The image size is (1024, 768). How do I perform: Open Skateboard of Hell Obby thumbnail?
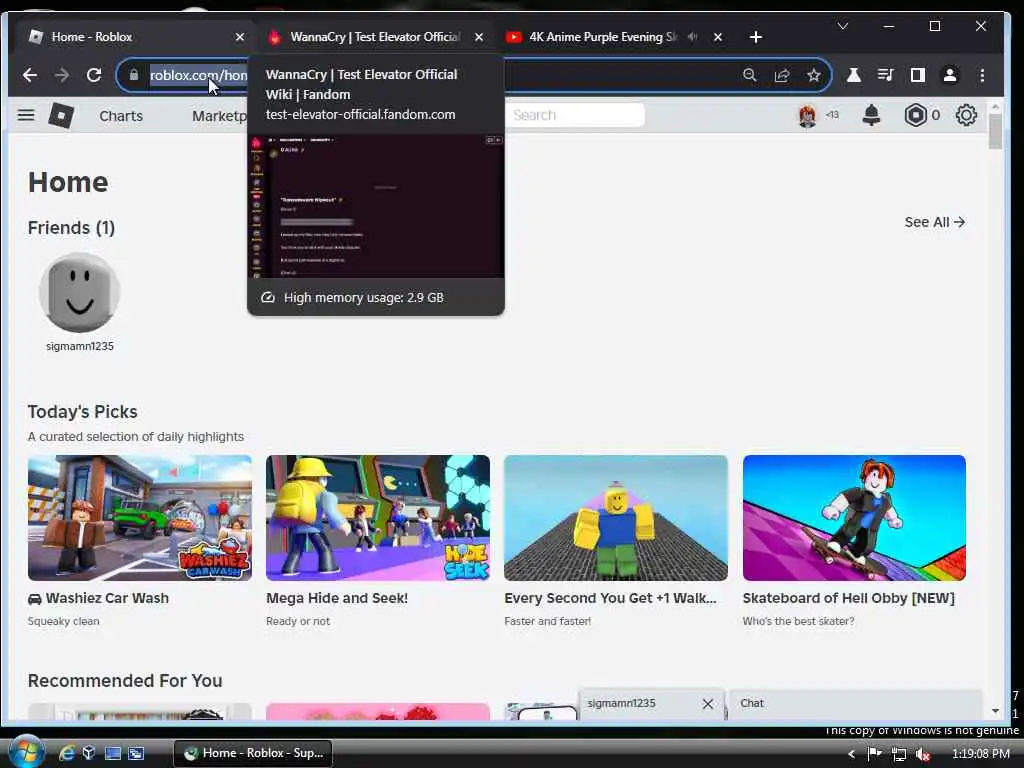[854, 518]
